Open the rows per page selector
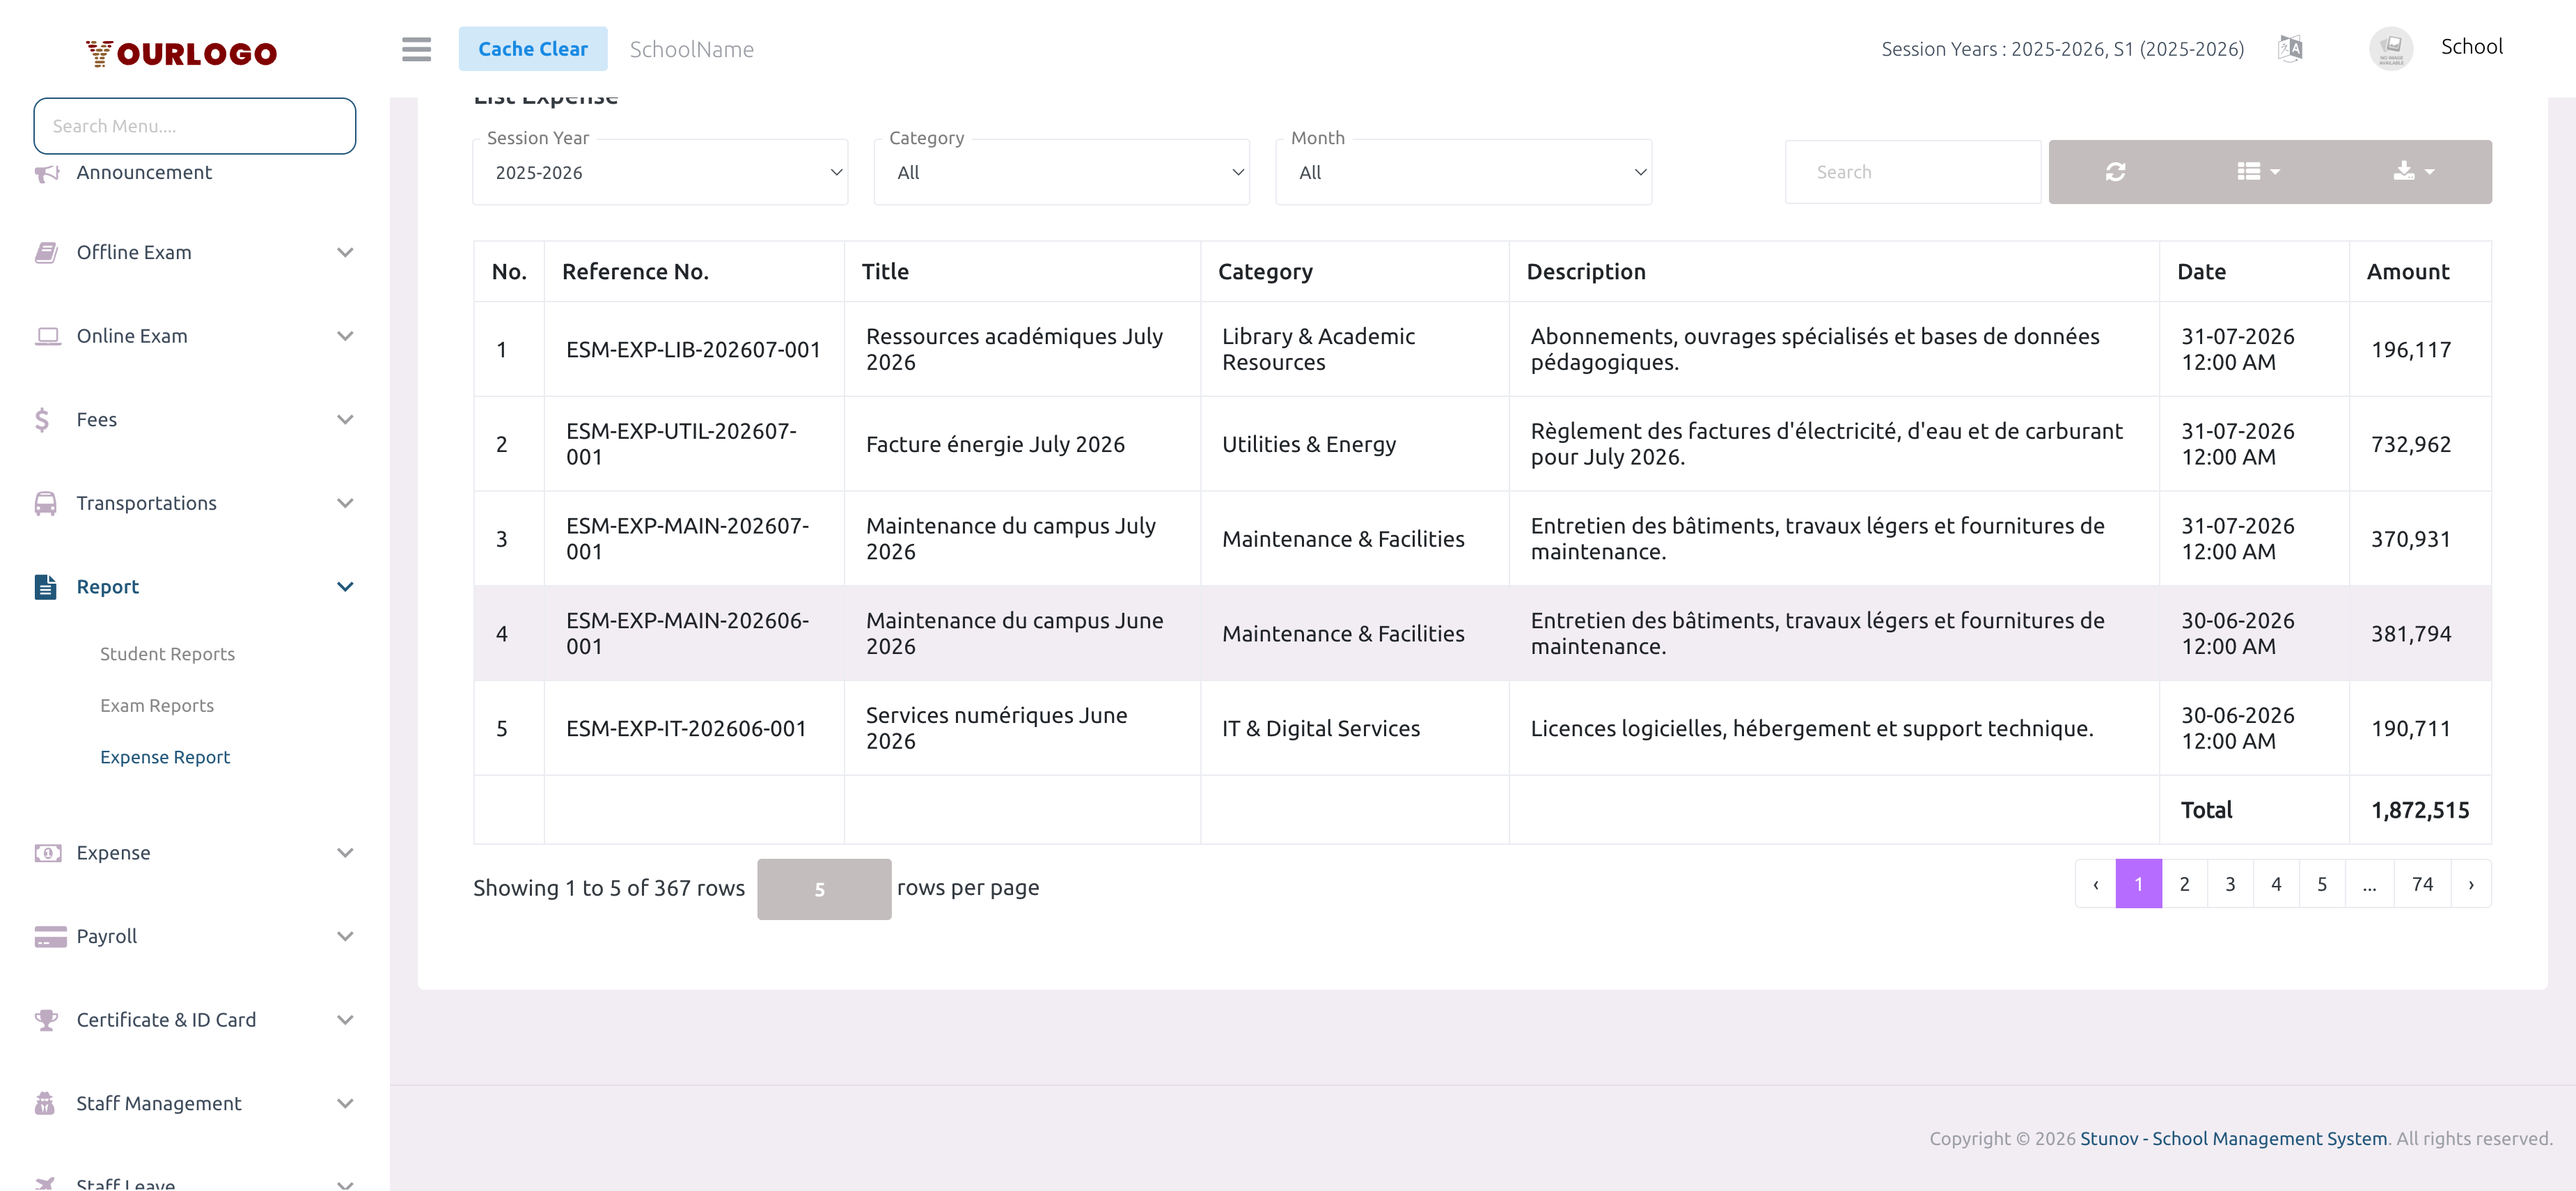Screen dimensions: 2576x1191 click(823, 888)
